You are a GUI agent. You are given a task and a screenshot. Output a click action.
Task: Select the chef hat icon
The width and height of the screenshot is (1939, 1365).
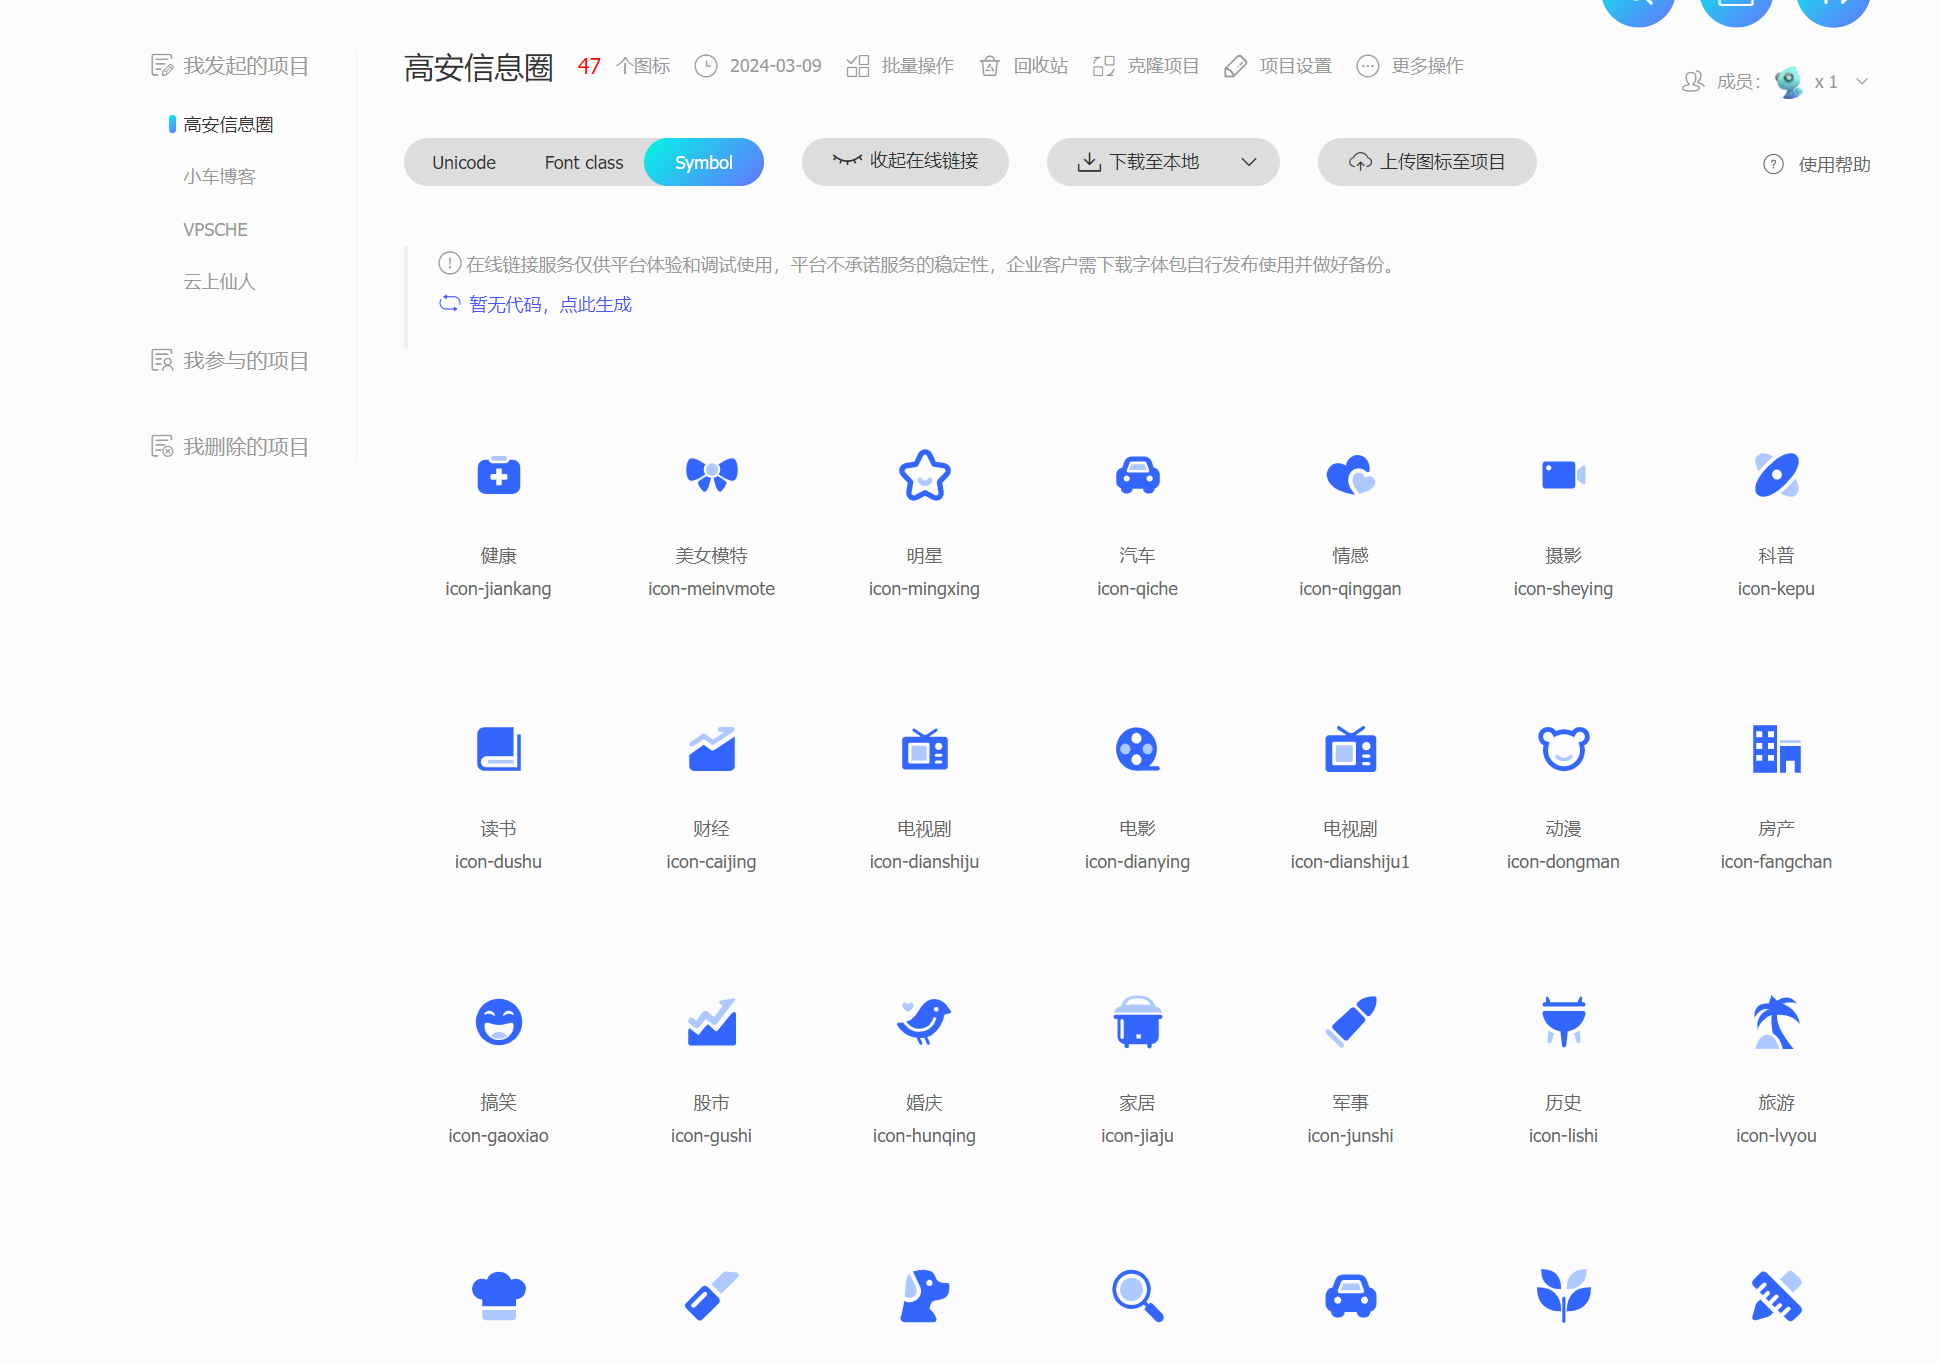498,1296
